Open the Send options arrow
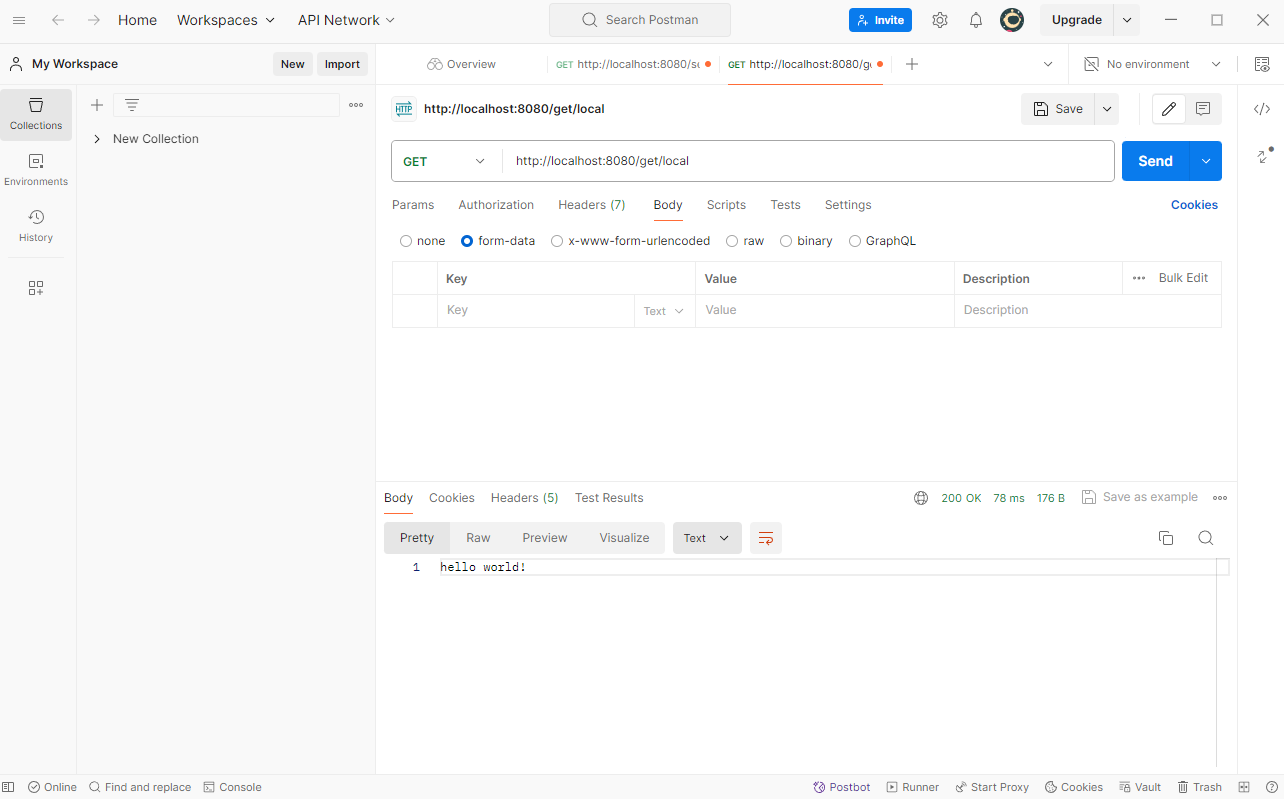1284x799 pixels. (1206, 161)
